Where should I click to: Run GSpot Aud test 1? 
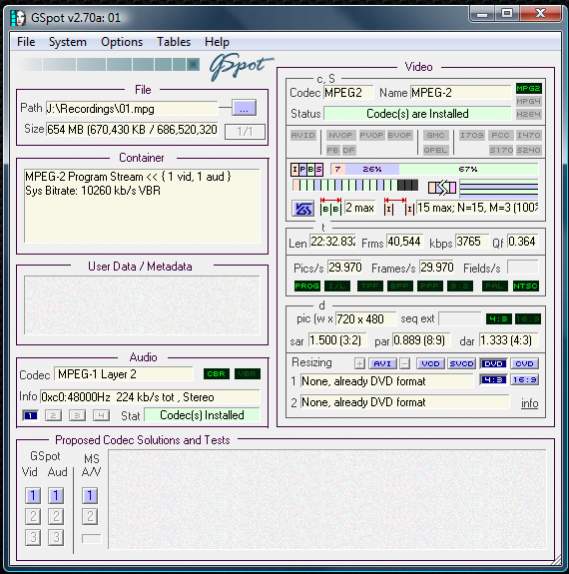[x=56, y=495]
